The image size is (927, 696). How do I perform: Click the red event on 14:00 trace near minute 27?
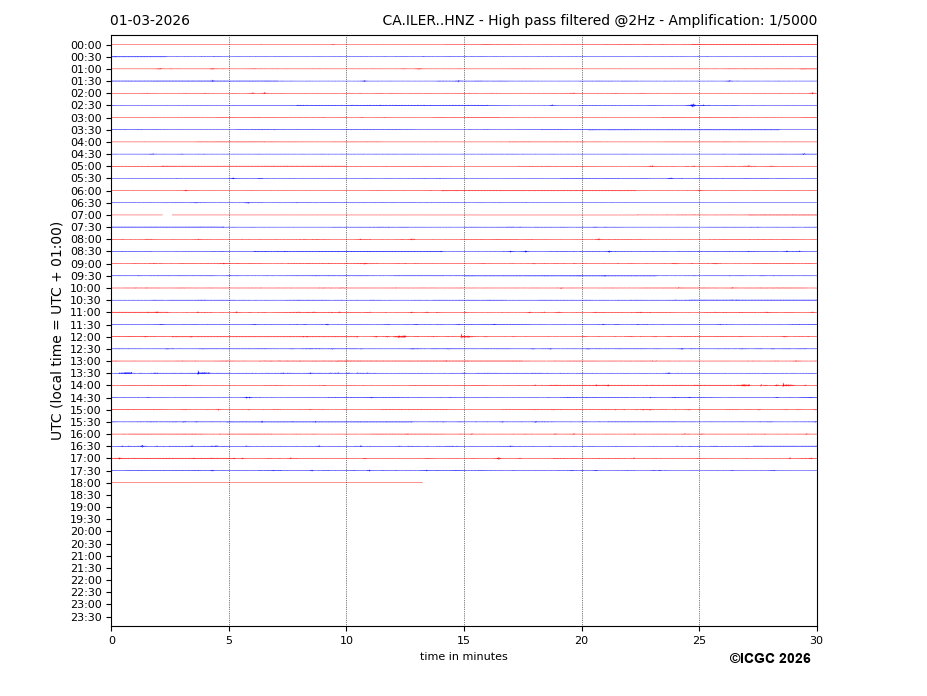[745, 385]
